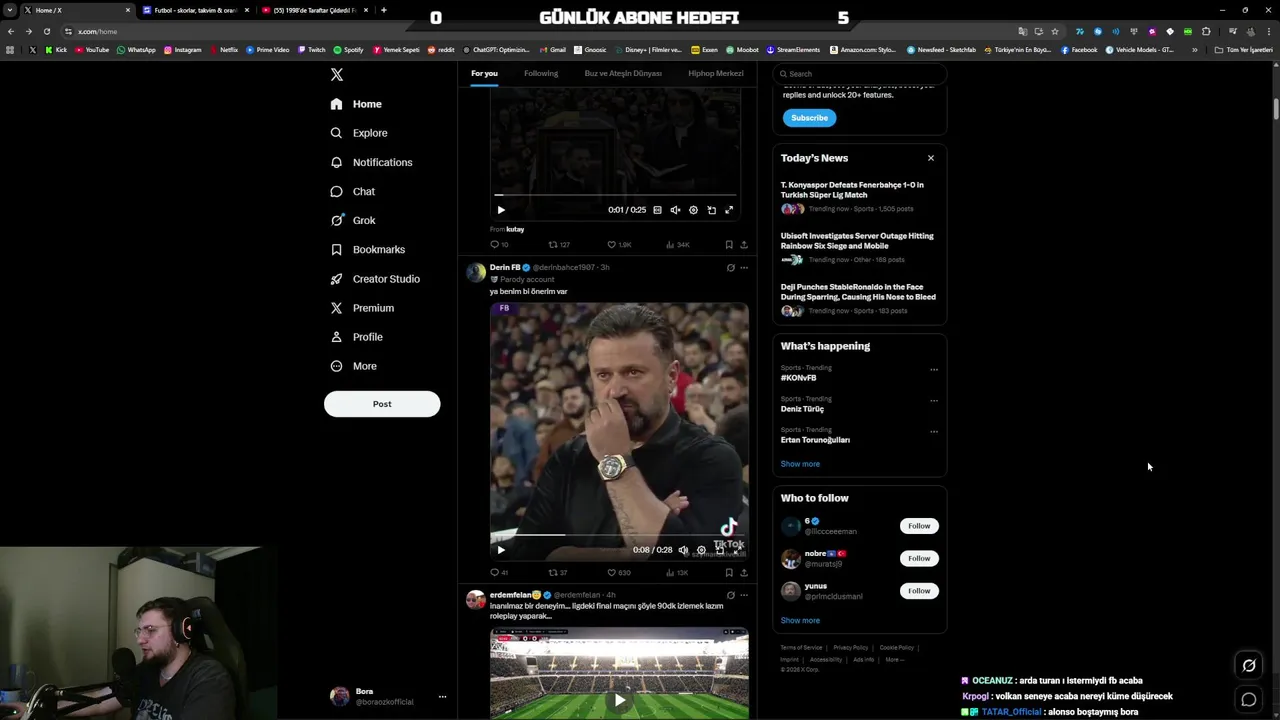Open Grok explain on Derin FB post
The image size is (1280, 720).
730,268
